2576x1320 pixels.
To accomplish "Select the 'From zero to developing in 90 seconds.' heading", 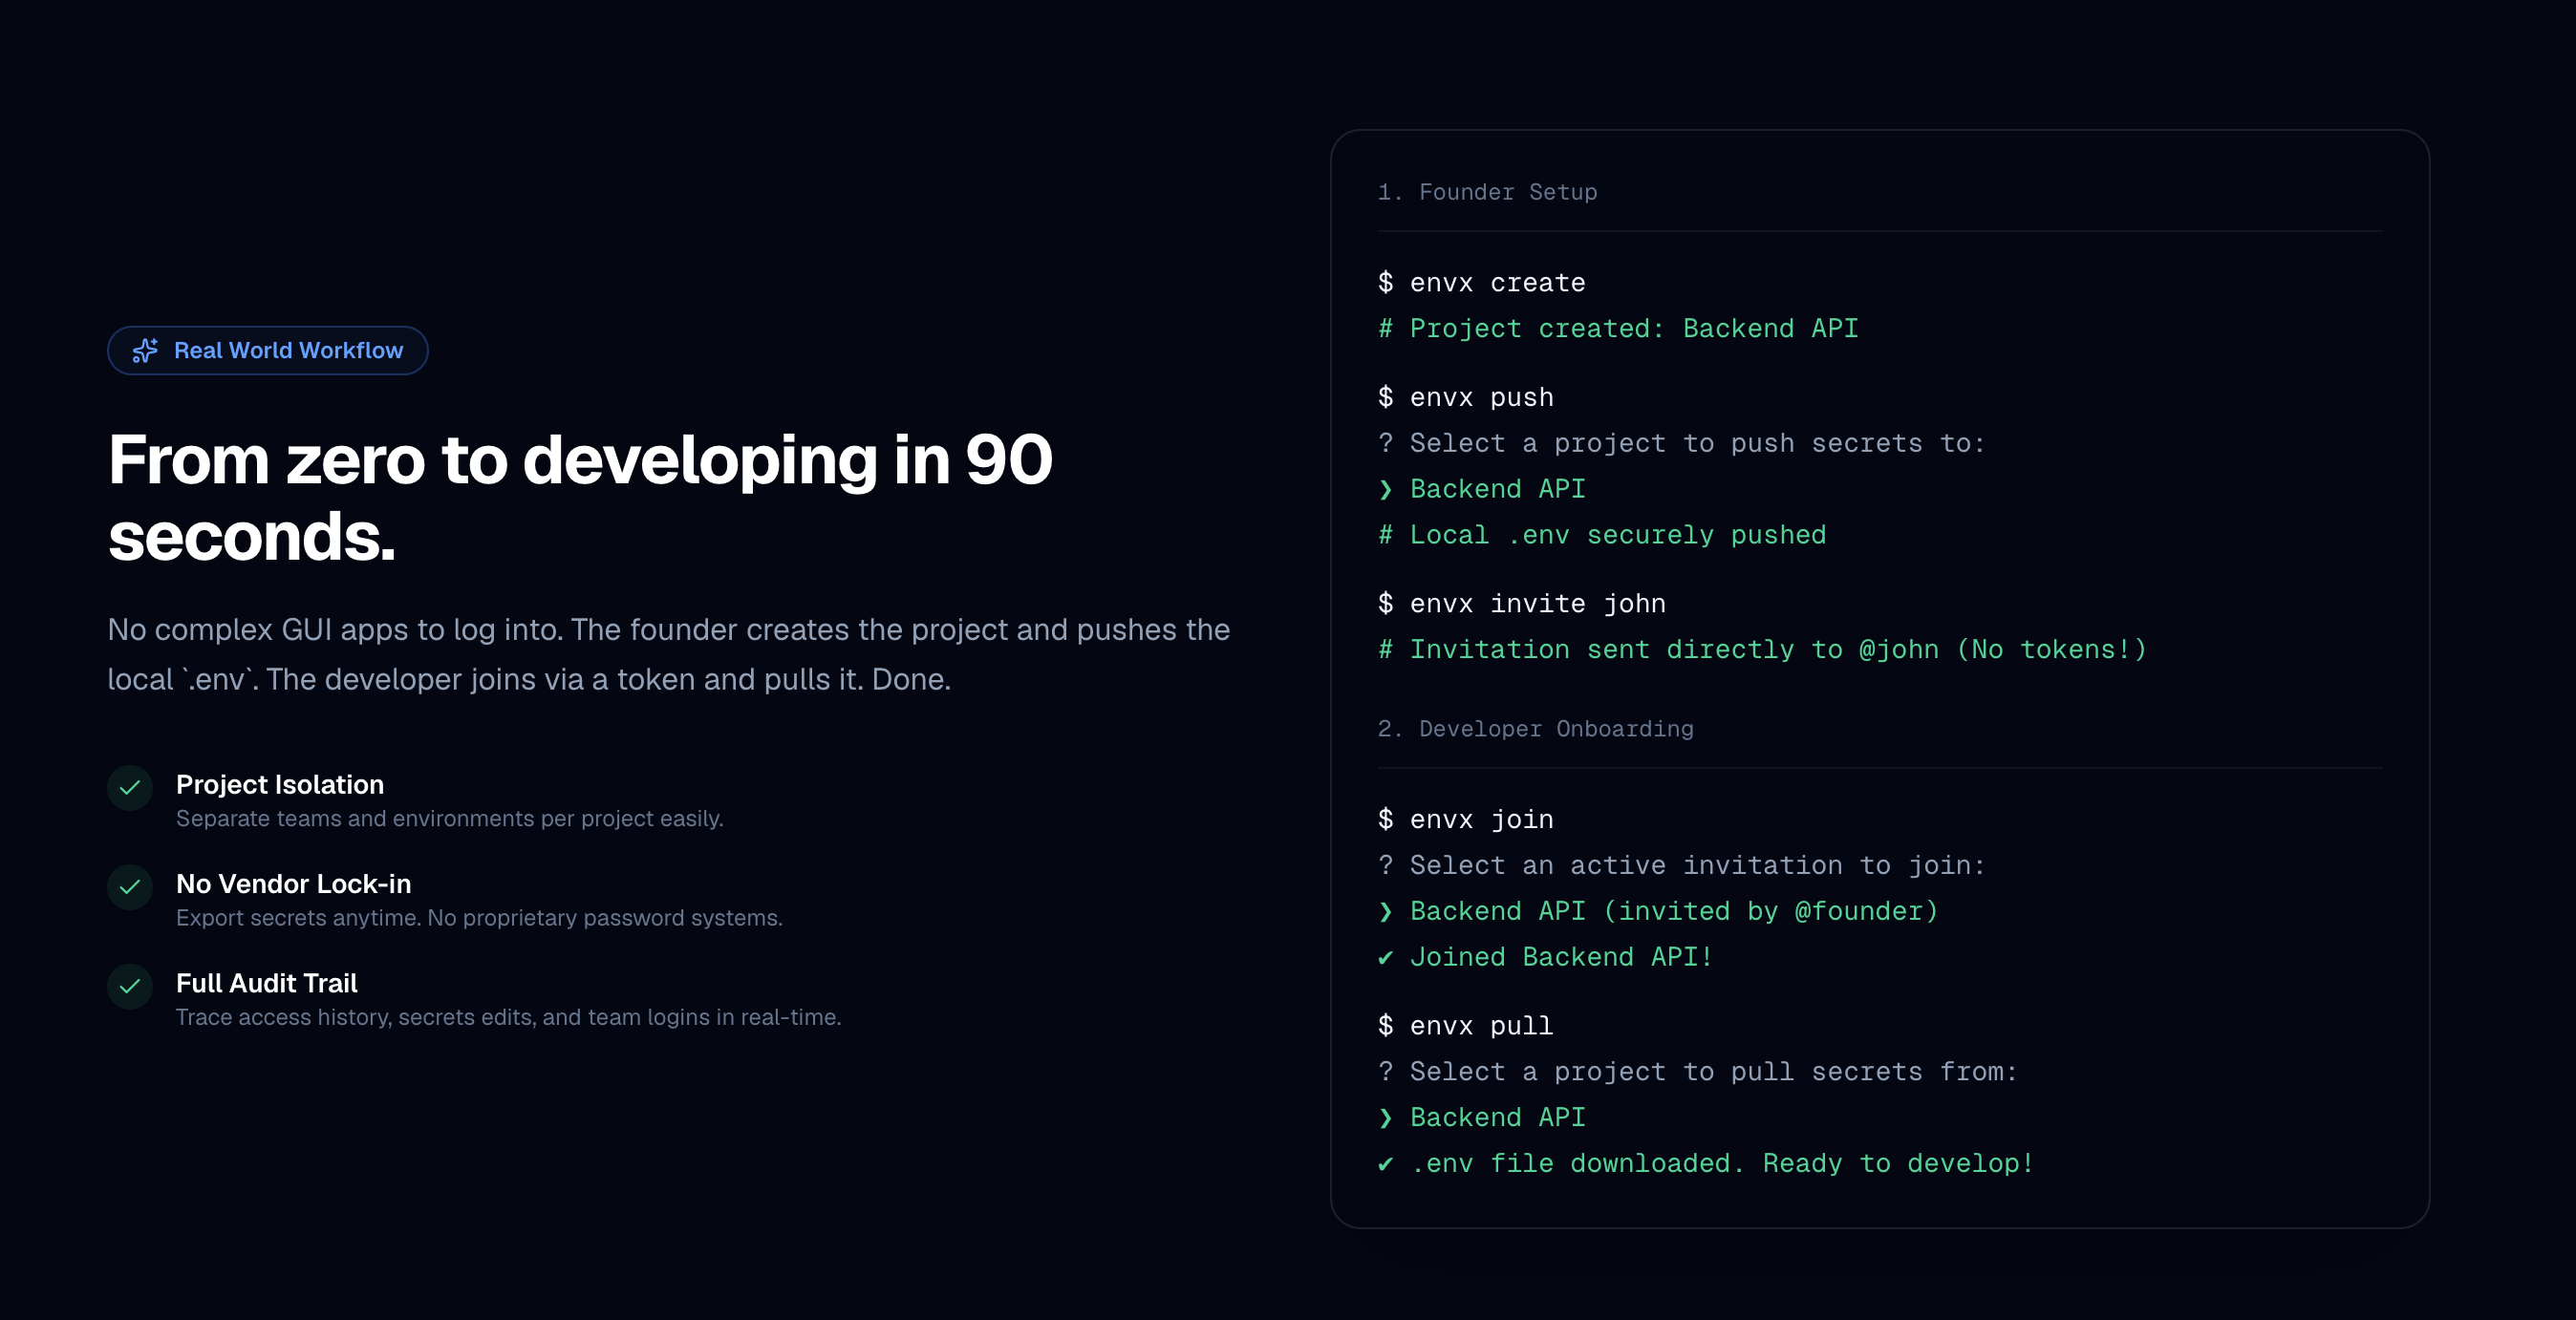I will click(x=580, y=498).
